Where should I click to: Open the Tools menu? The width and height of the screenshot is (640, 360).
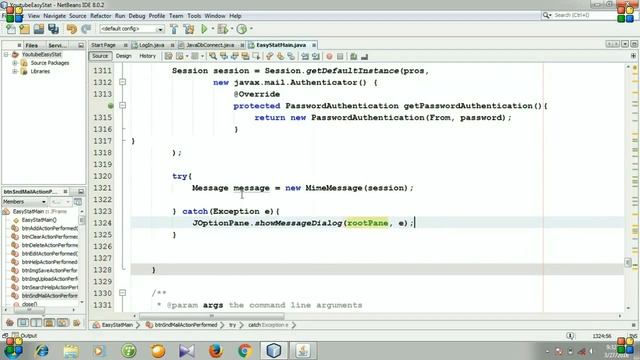[x=194, y=16]
